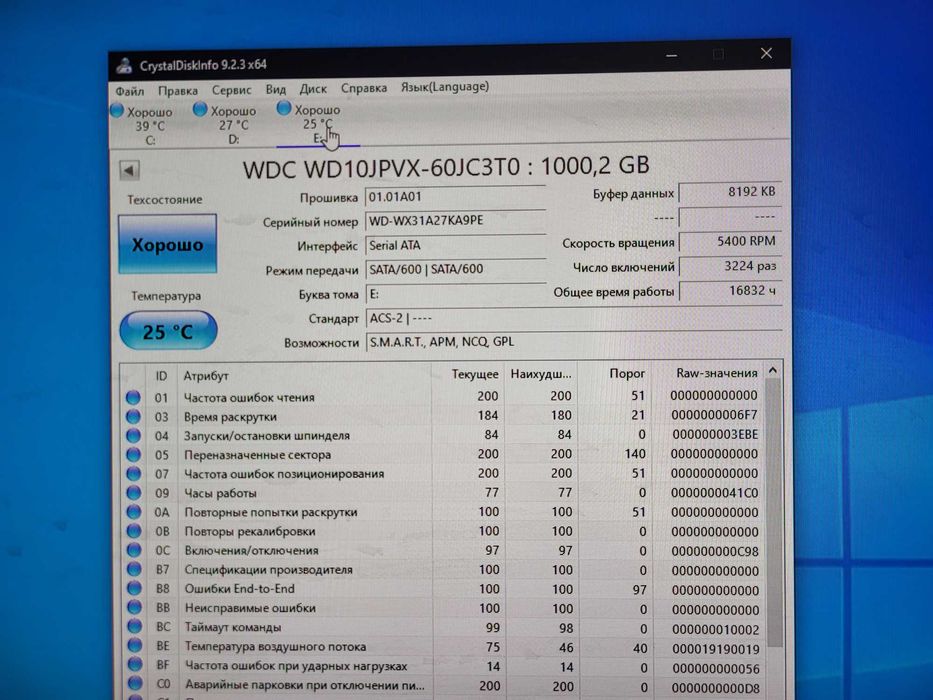Open the Справка menu

(364, 88)
